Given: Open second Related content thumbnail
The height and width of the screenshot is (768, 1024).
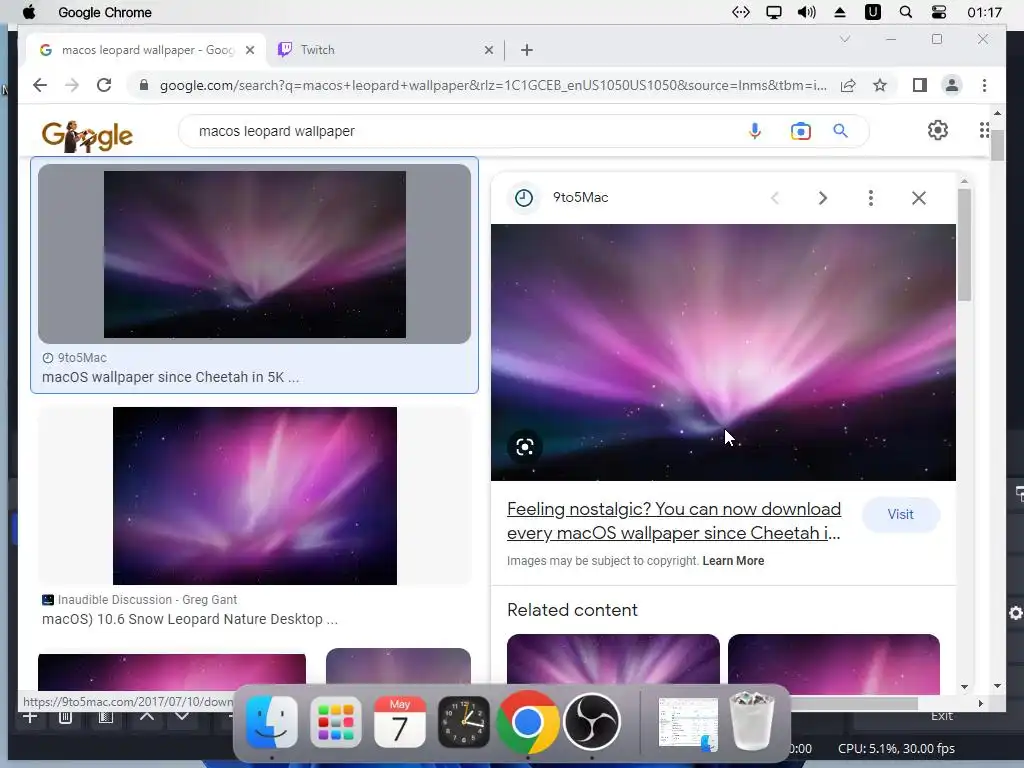Looking at the screenshot, I should point(834,664).
